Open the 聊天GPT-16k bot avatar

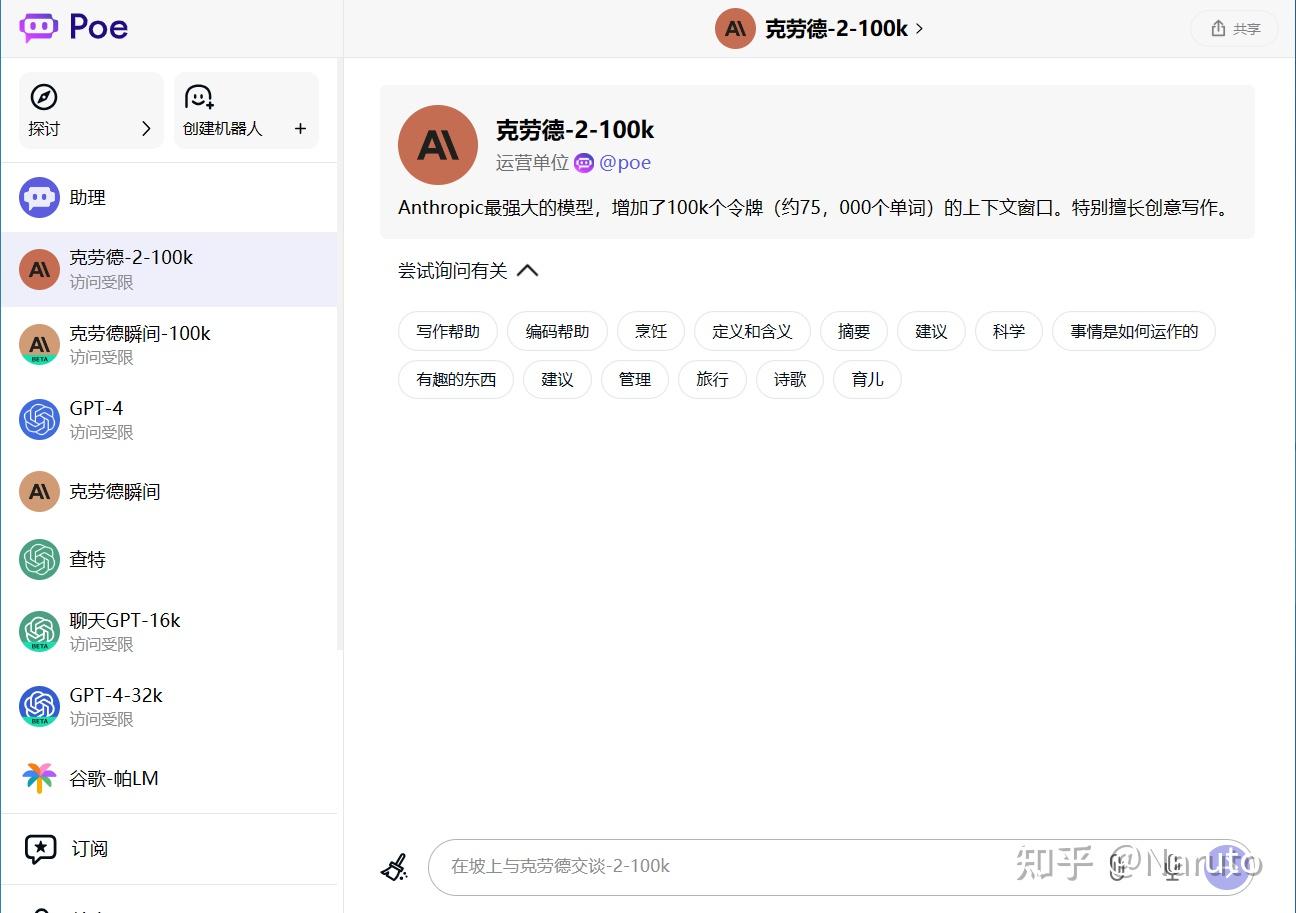[x=39, y=631]
